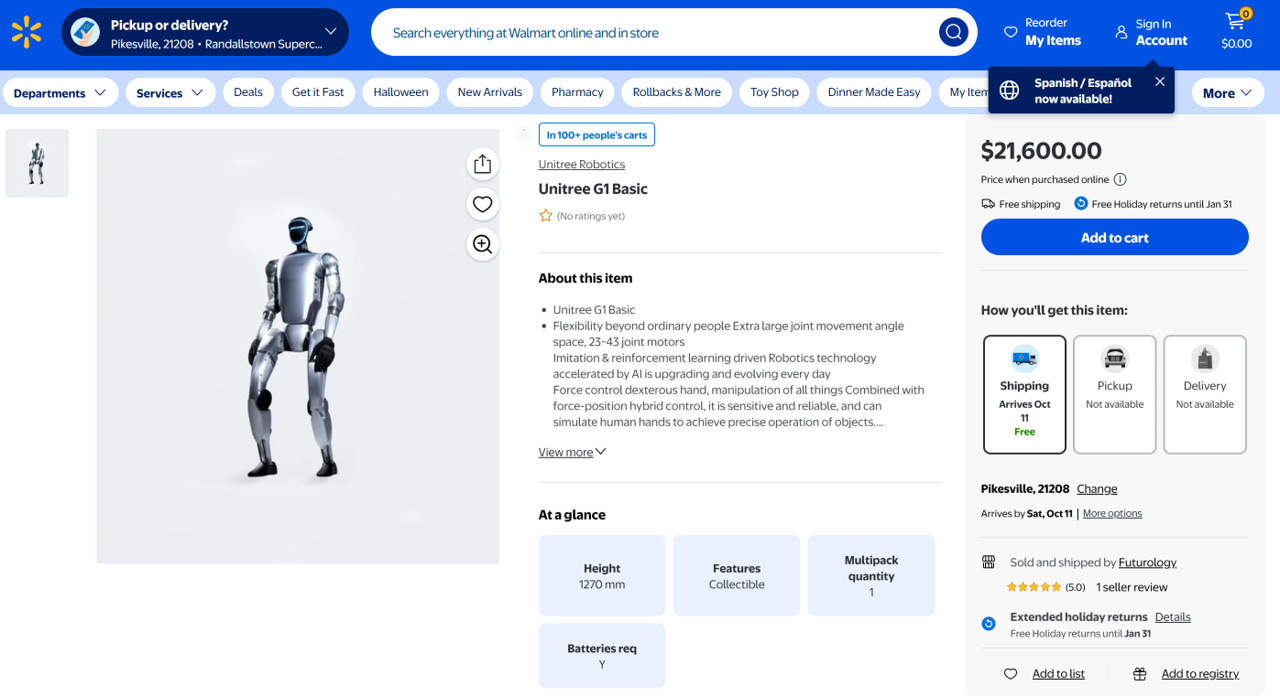Screen dimensions: 1280x696
Task: Click the price info circle icon
Action: click(x=1120, y=180)
